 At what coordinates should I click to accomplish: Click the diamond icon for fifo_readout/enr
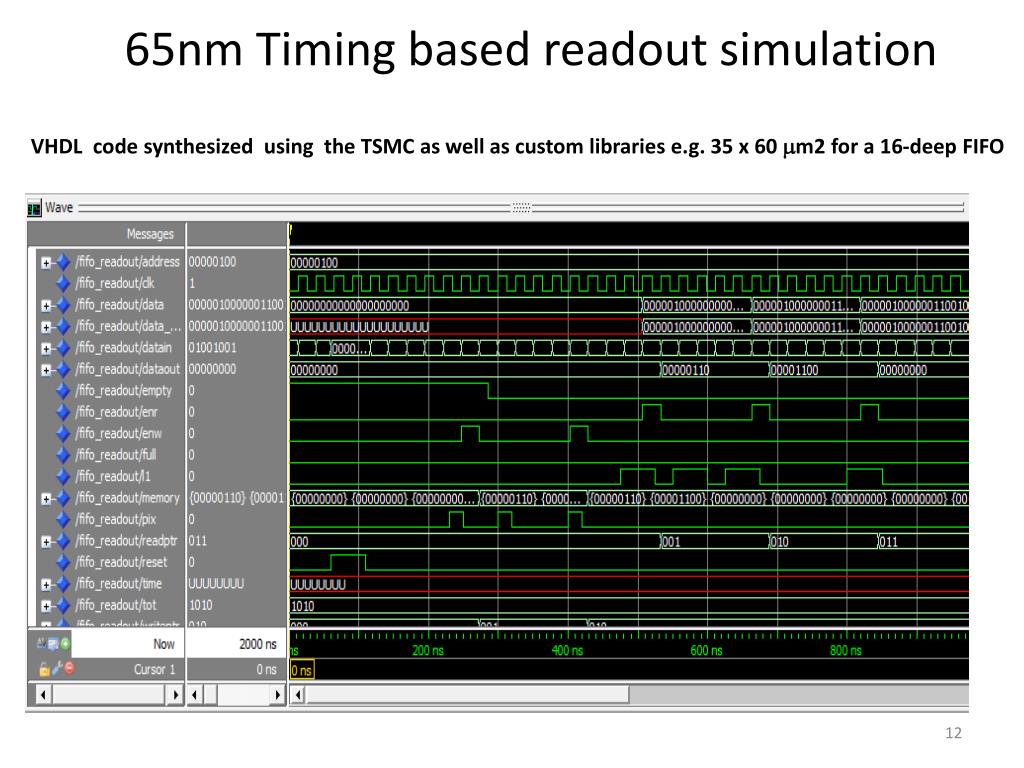point(63,412)
